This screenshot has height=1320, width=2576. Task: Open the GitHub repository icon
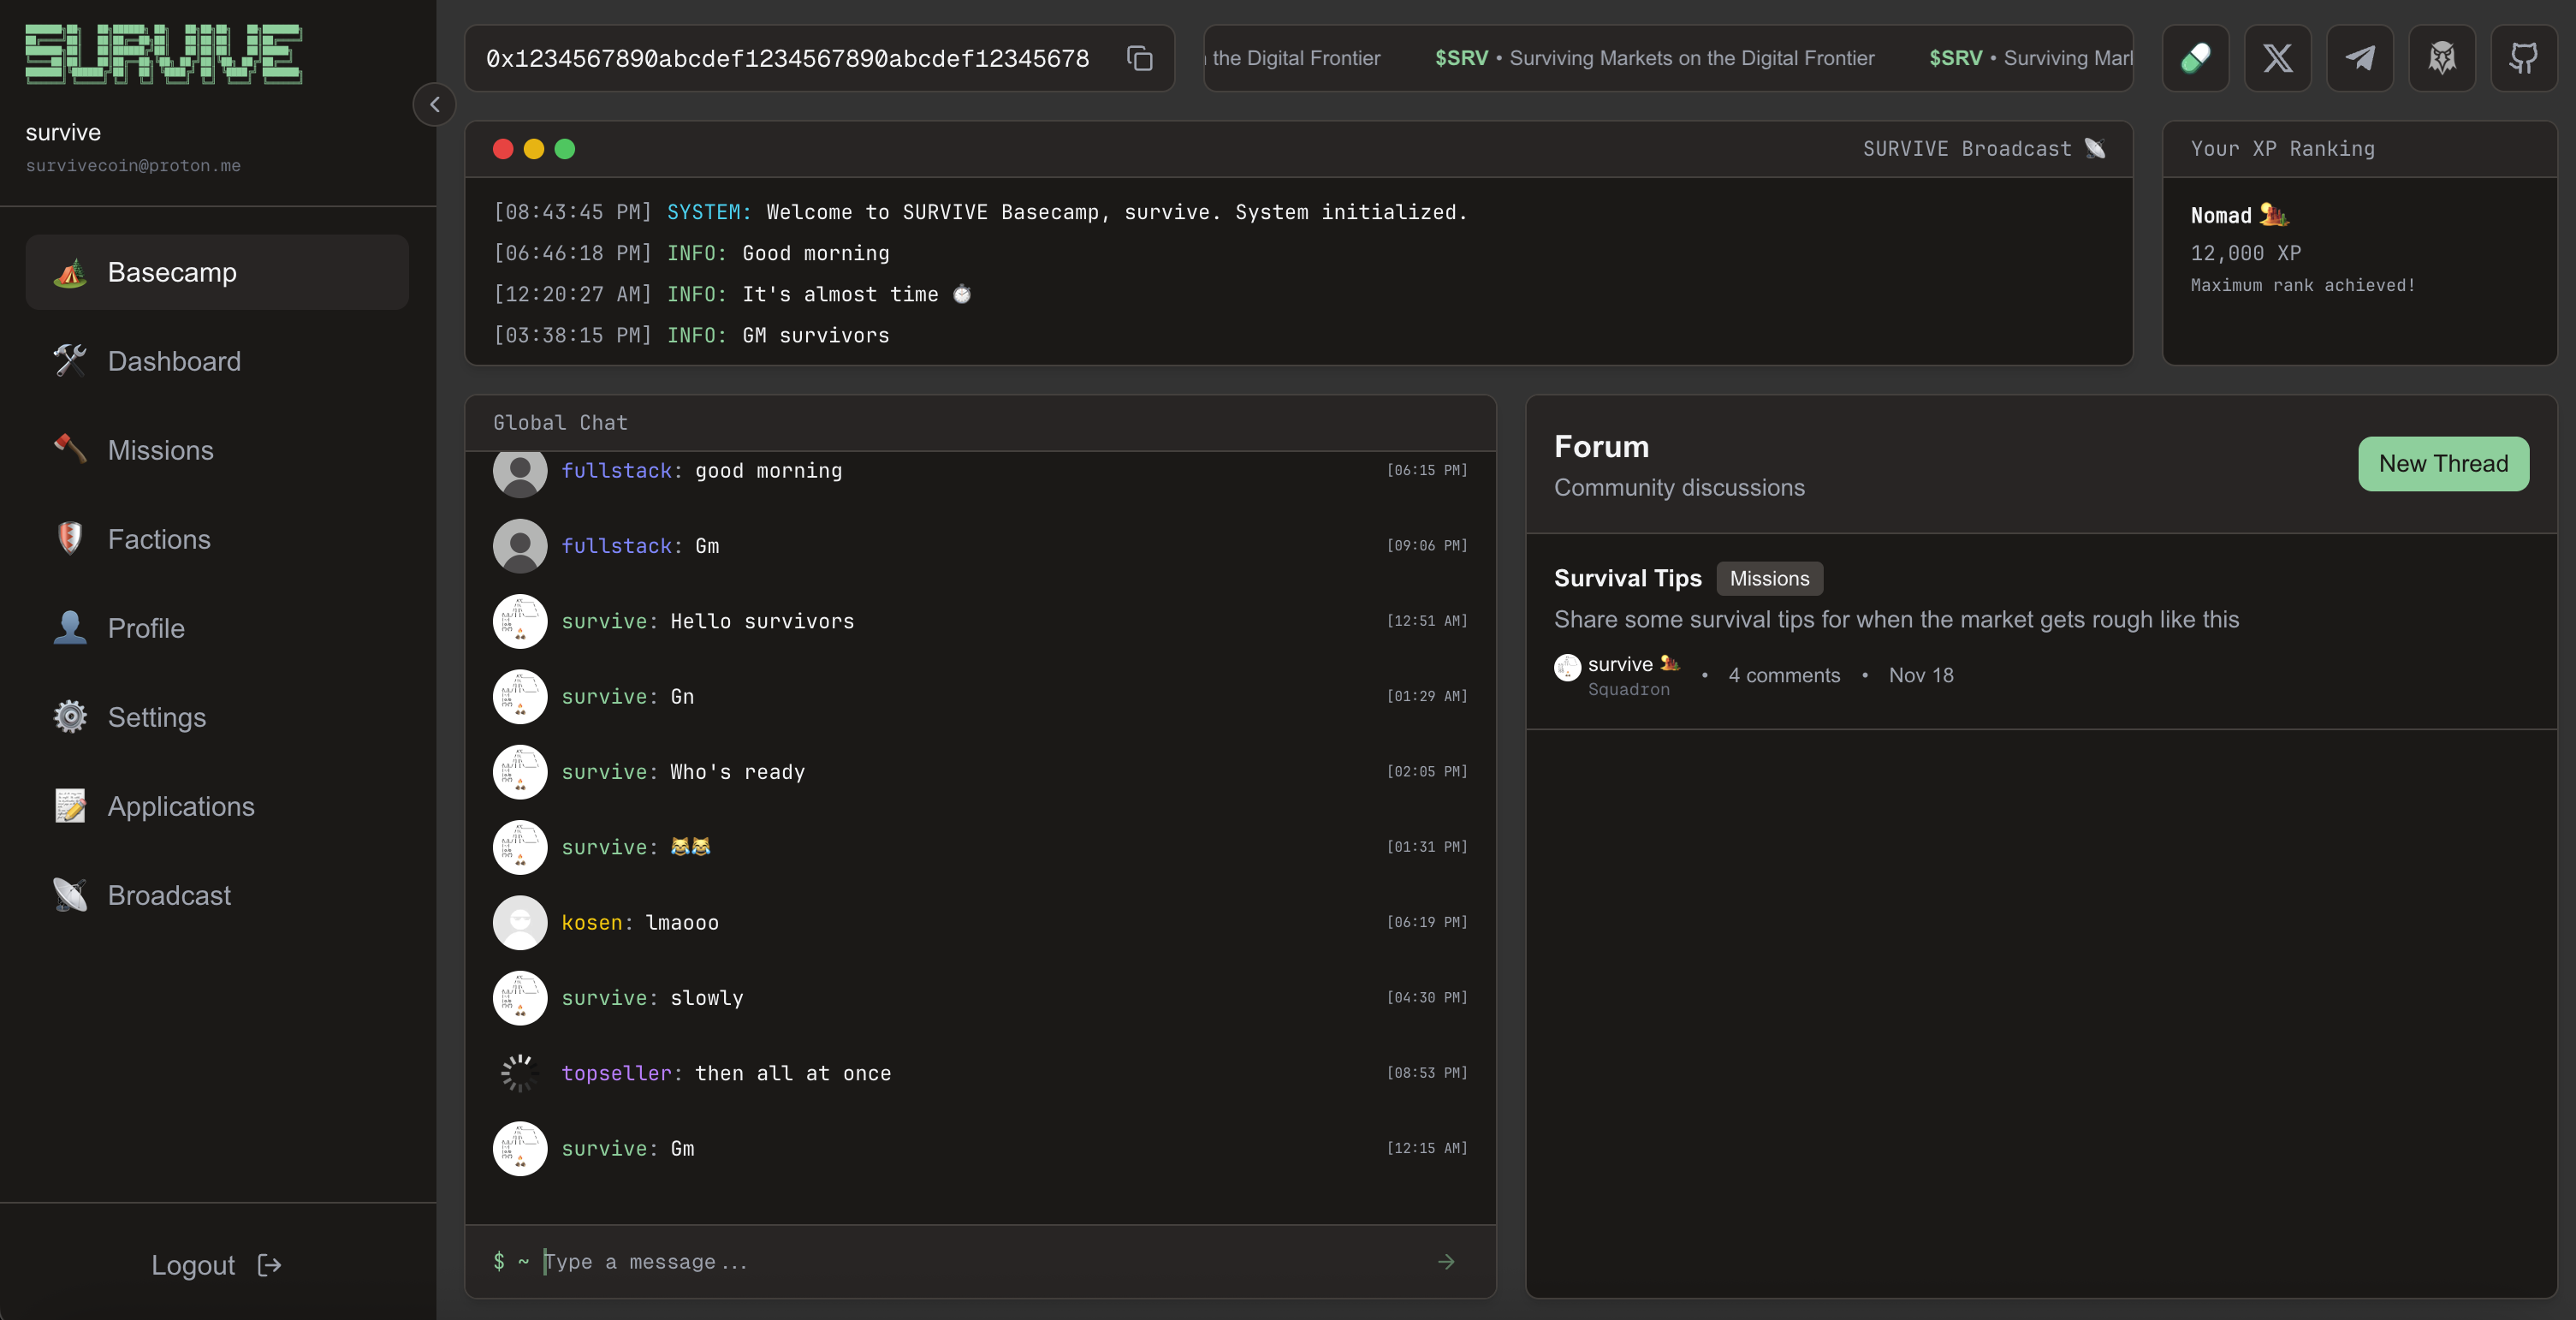coord(2524,58)
